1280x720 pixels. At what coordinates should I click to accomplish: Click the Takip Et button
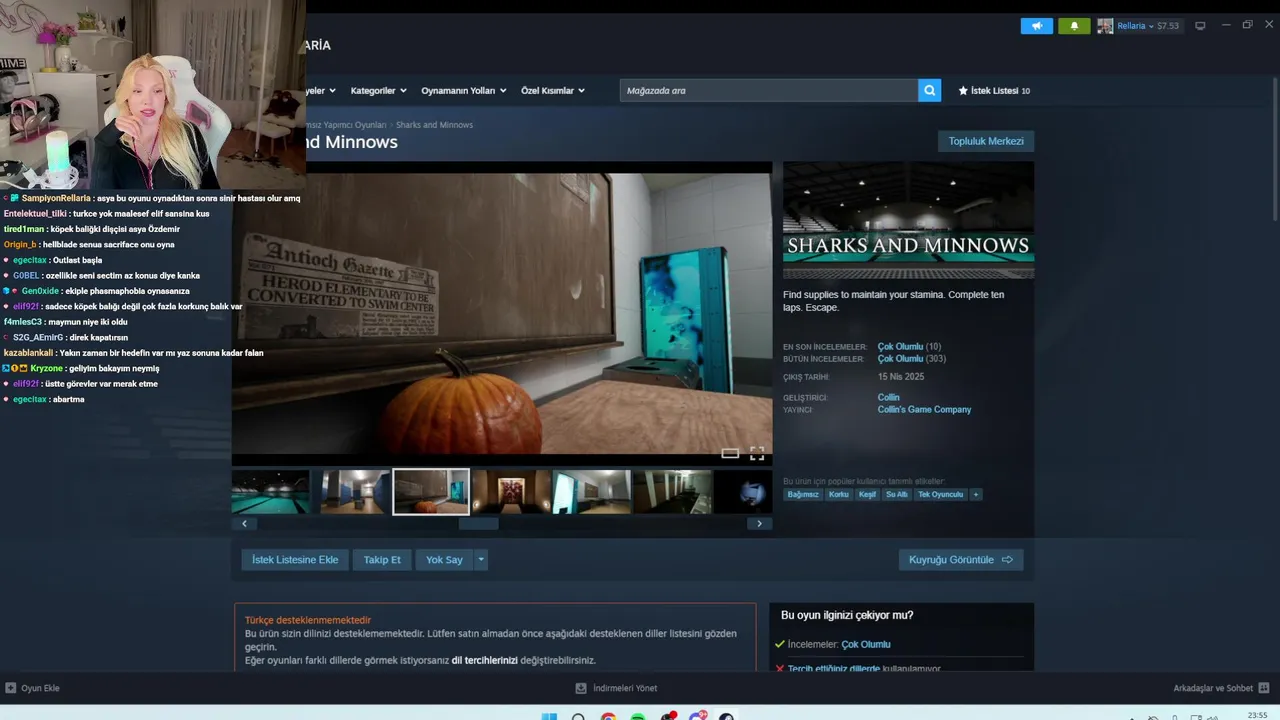[x=382, y=560]
